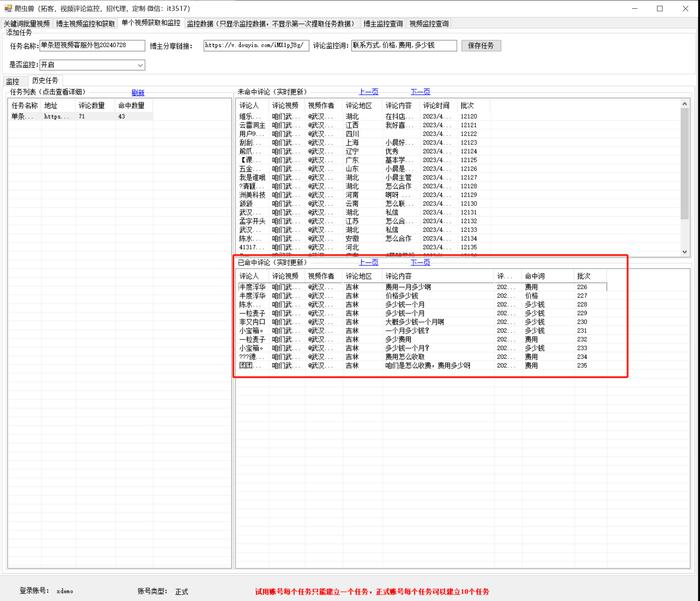Click 下一页 link for 未命中评论 list

coord(420,92)
